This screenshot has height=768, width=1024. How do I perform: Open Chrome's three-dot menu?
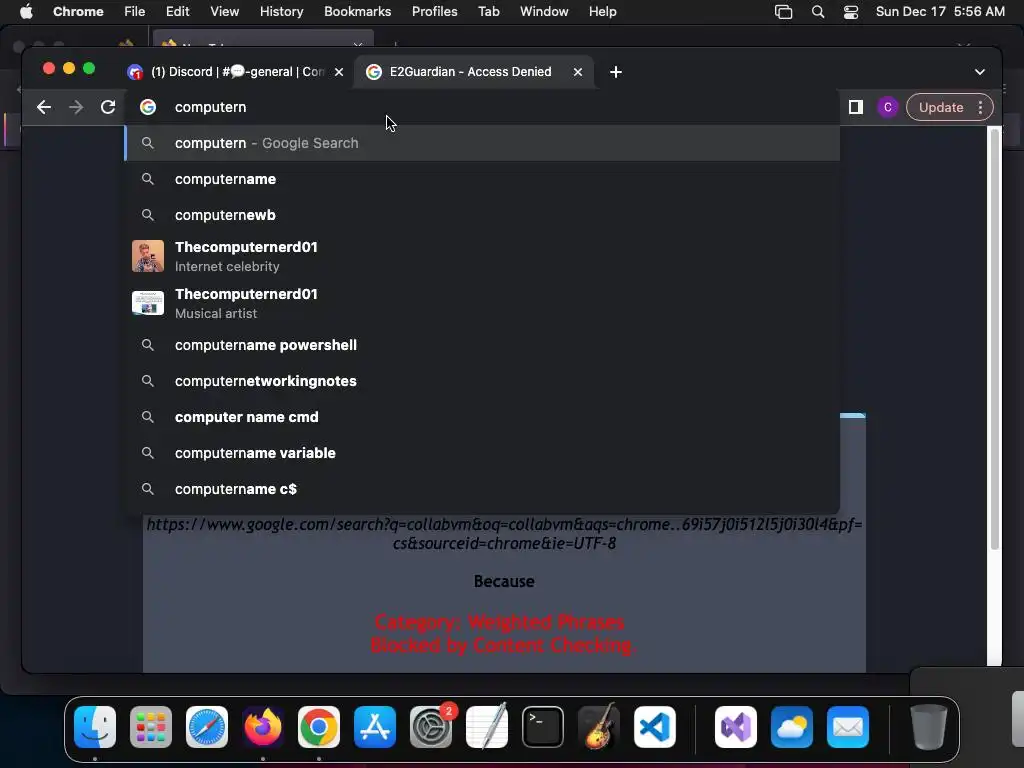point(980,107)
